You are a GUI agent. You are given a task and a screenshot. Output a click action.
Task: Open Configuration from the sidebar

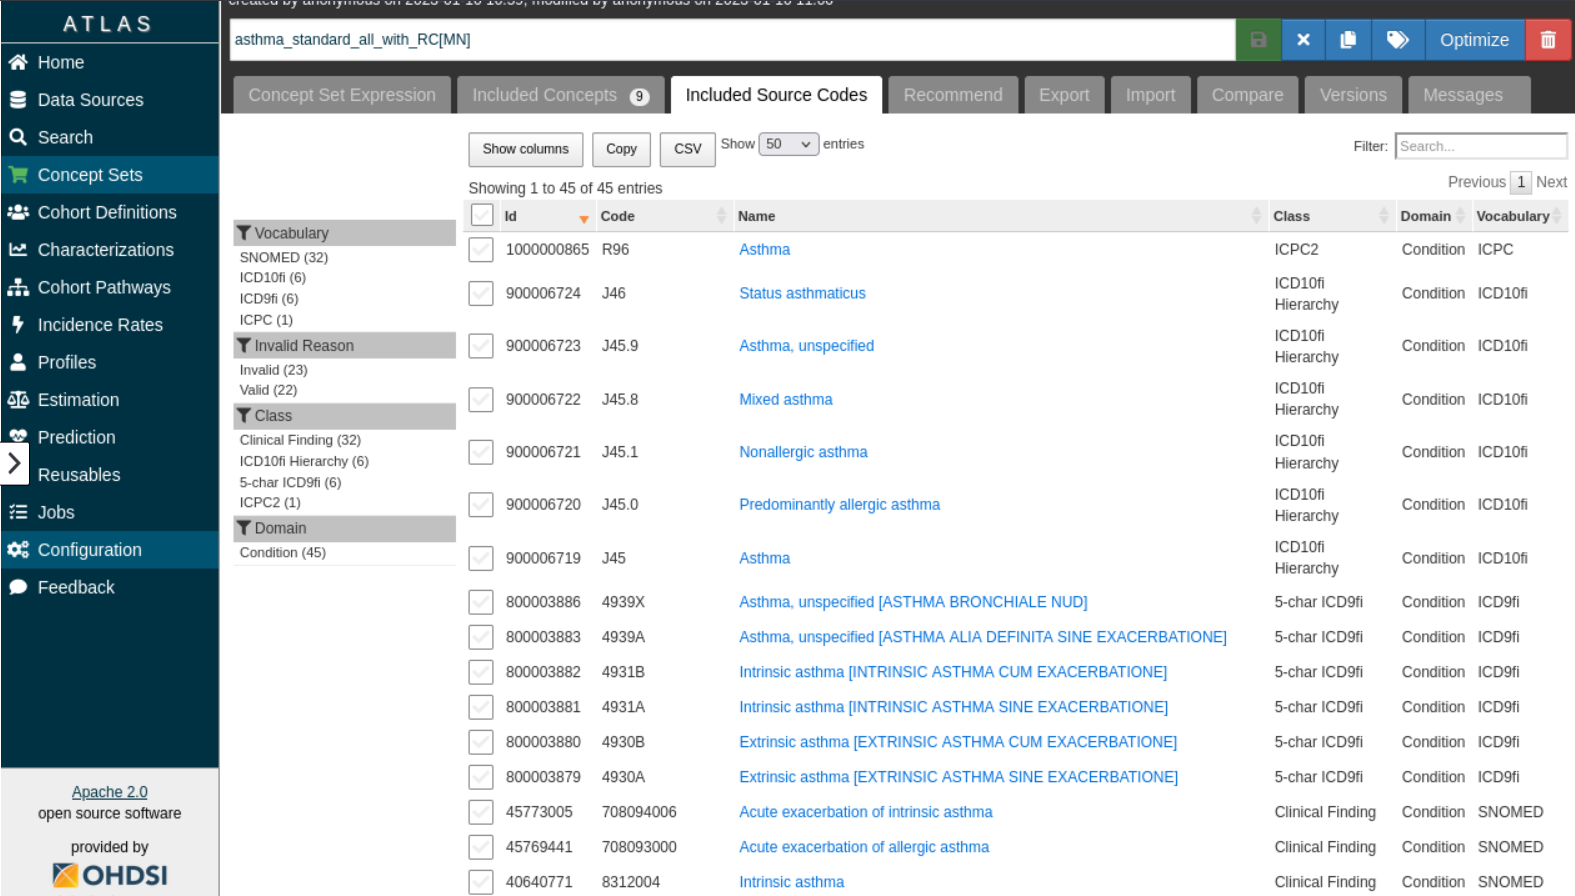coord(89,550)
